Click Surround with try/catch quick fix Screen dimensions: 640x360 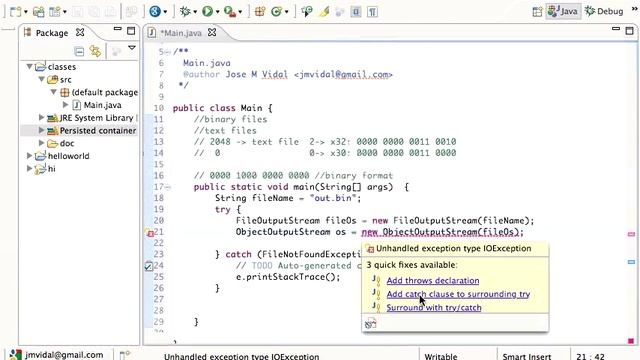coord(434,307)
